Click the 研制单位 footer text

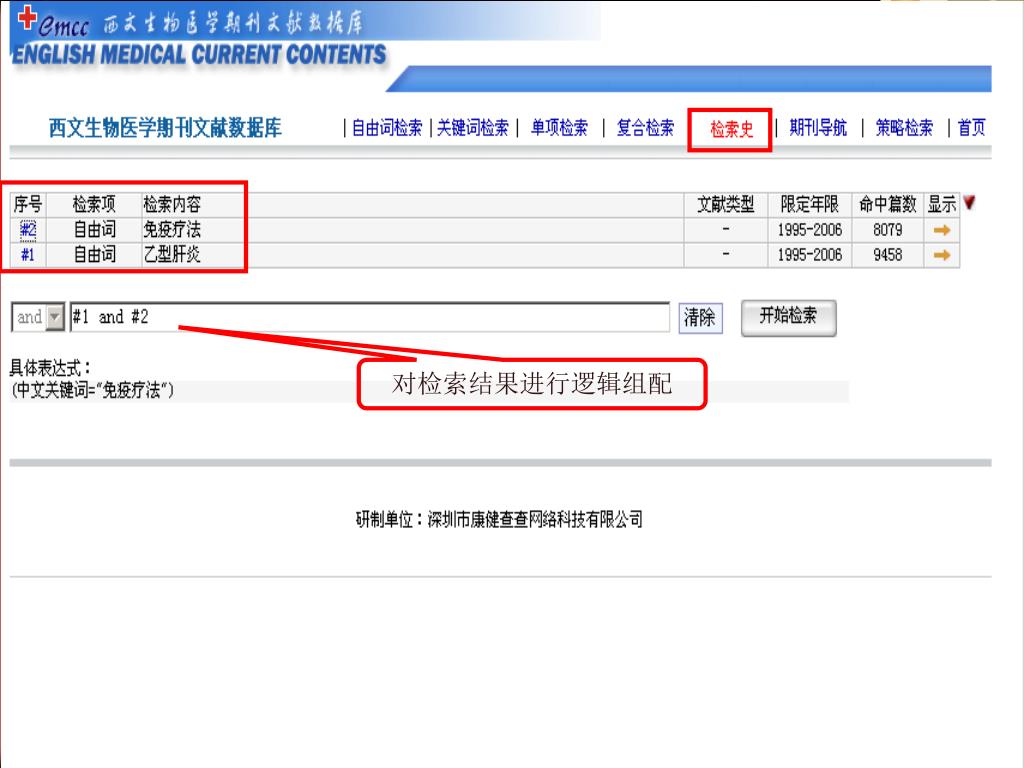(500, 520)
